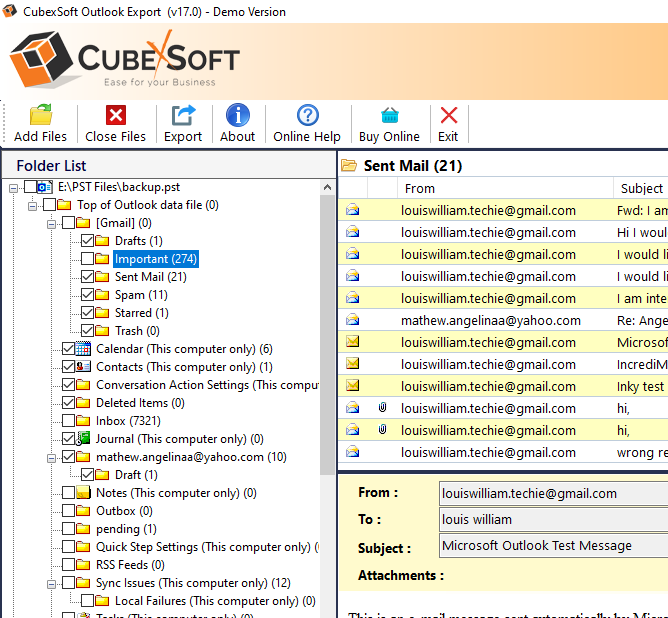The image size is (668, 618).
Task: Click the Subject column header
Action: 641,188
